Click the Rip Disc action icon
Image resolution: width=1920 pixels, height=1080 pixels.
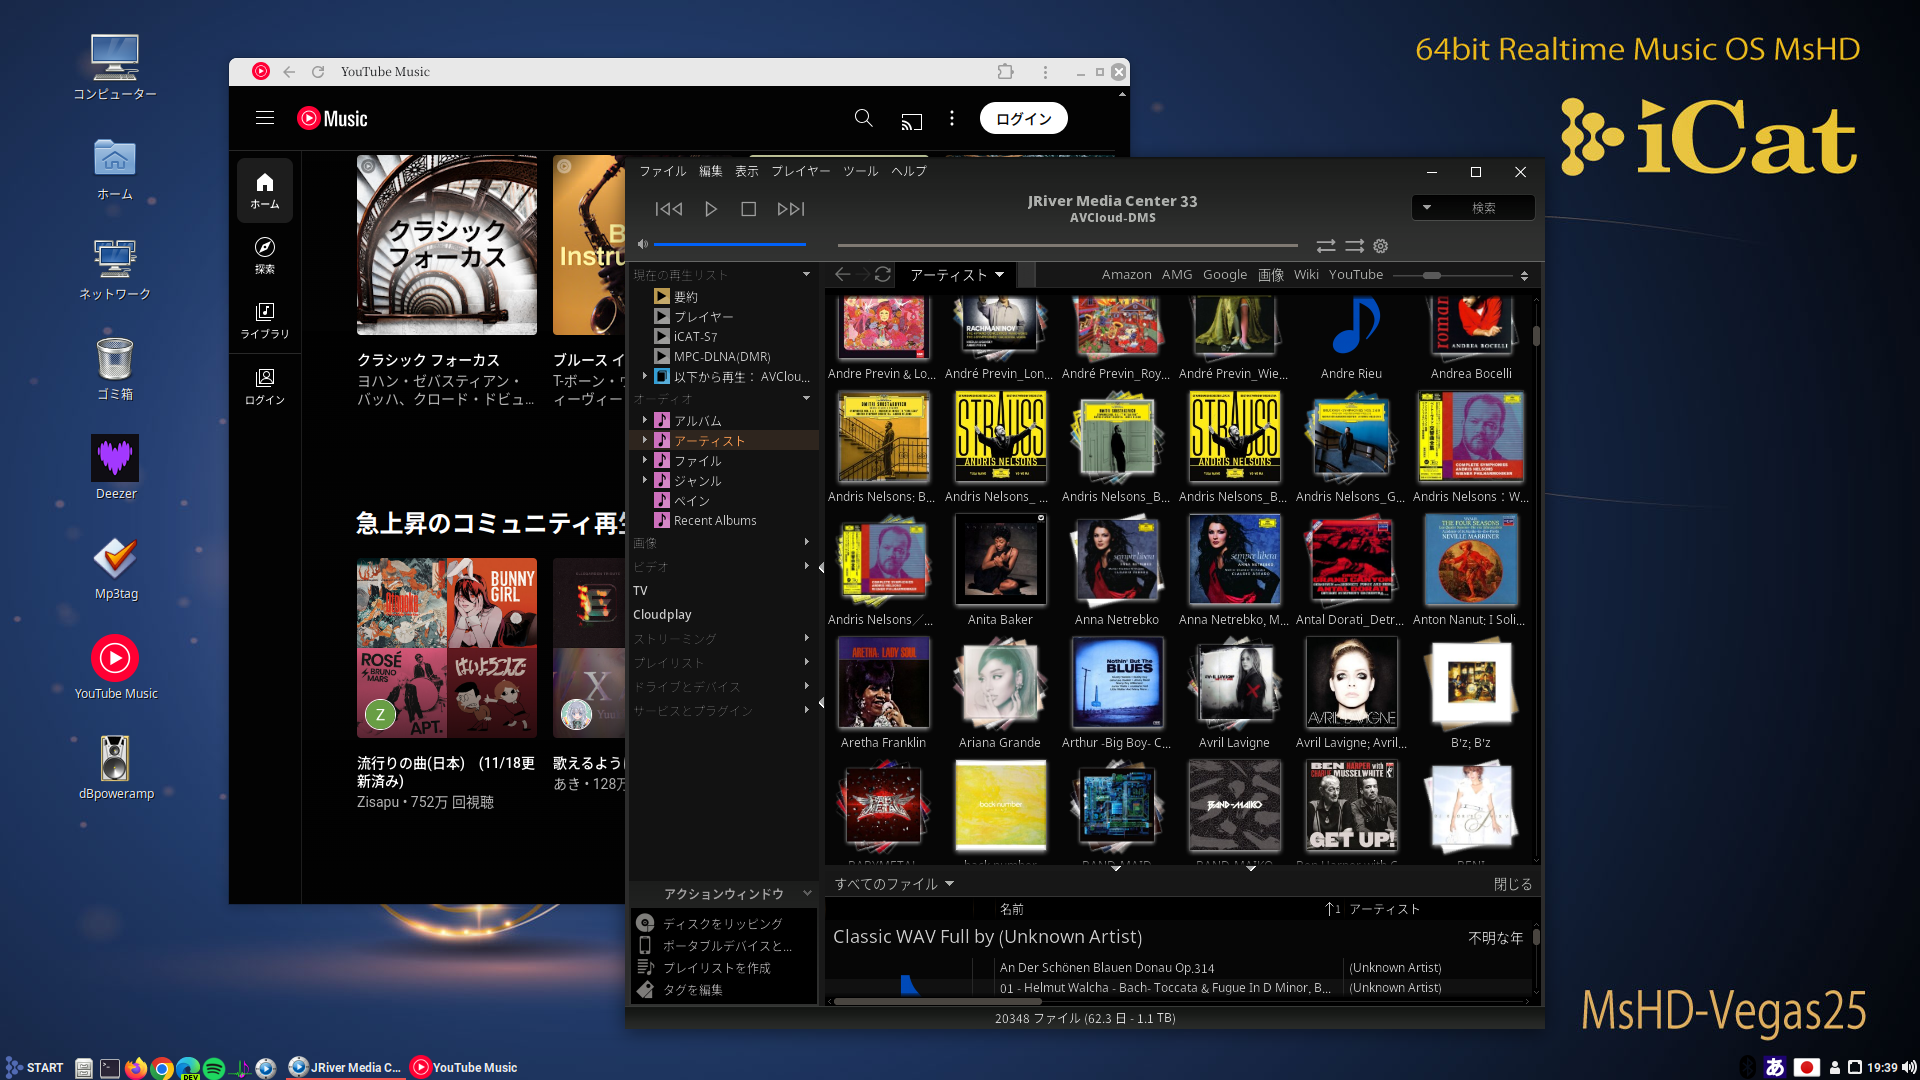pos(646,923)
